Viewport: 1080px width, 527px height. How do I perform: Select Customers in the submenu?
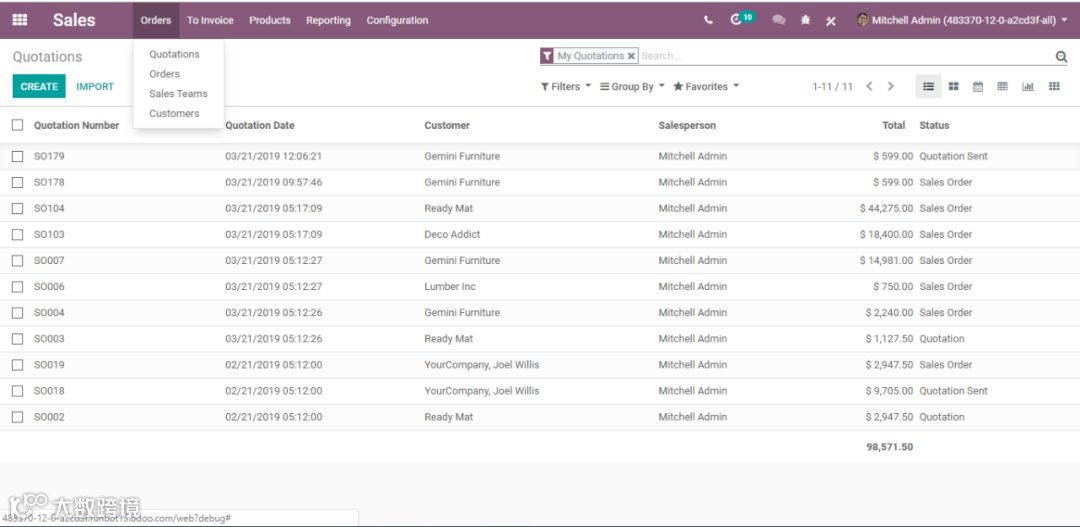[x=174, y=114]
